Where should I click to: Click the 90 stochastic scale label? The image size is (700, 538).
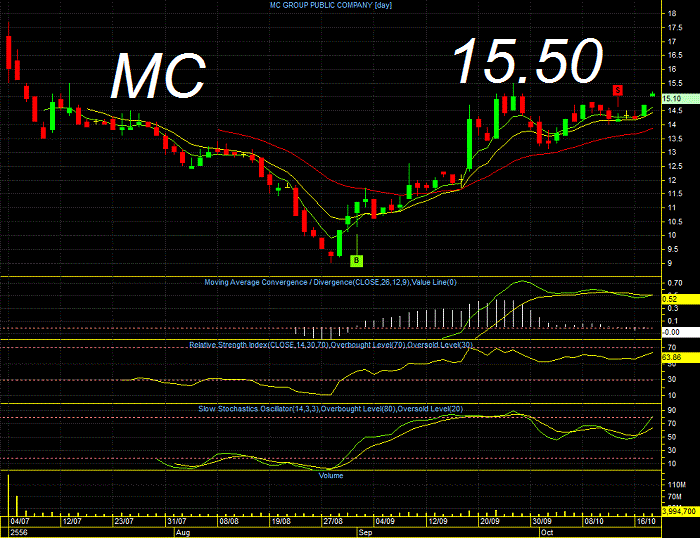tap(672, 410)
